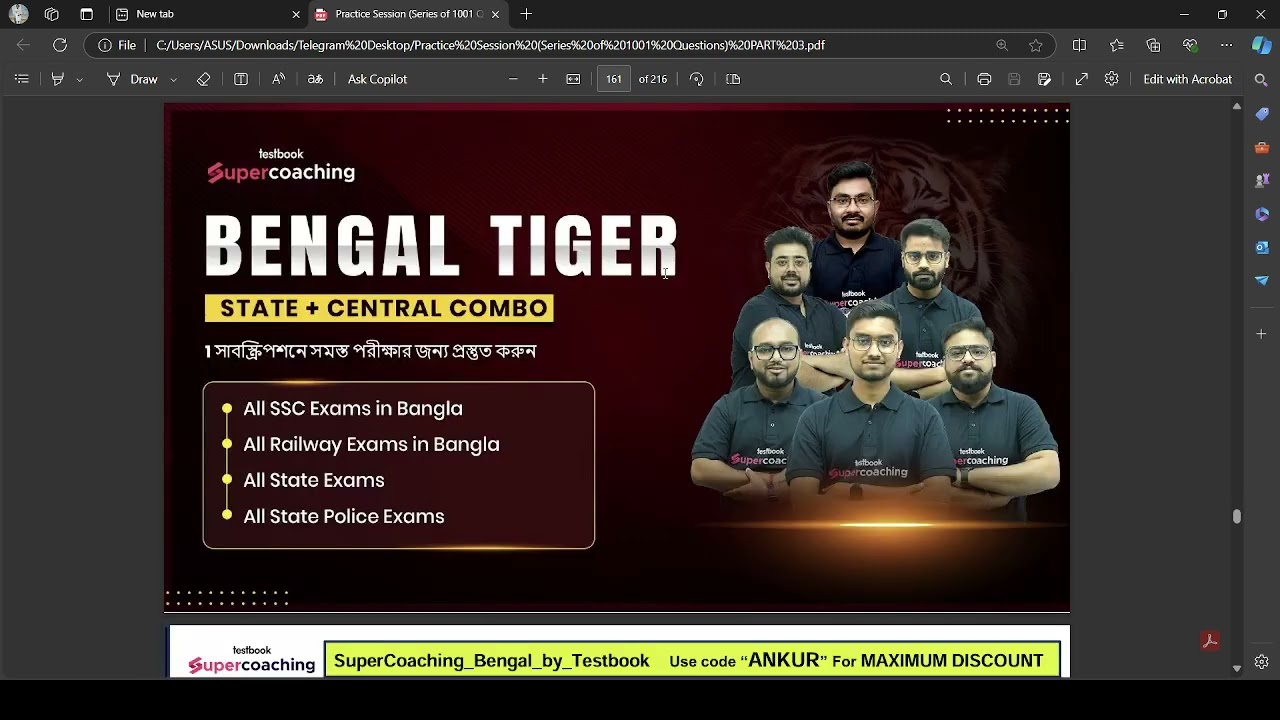
Task: Toggle Fit to width view
Action: pyautogui.click(x=573, y=79)
